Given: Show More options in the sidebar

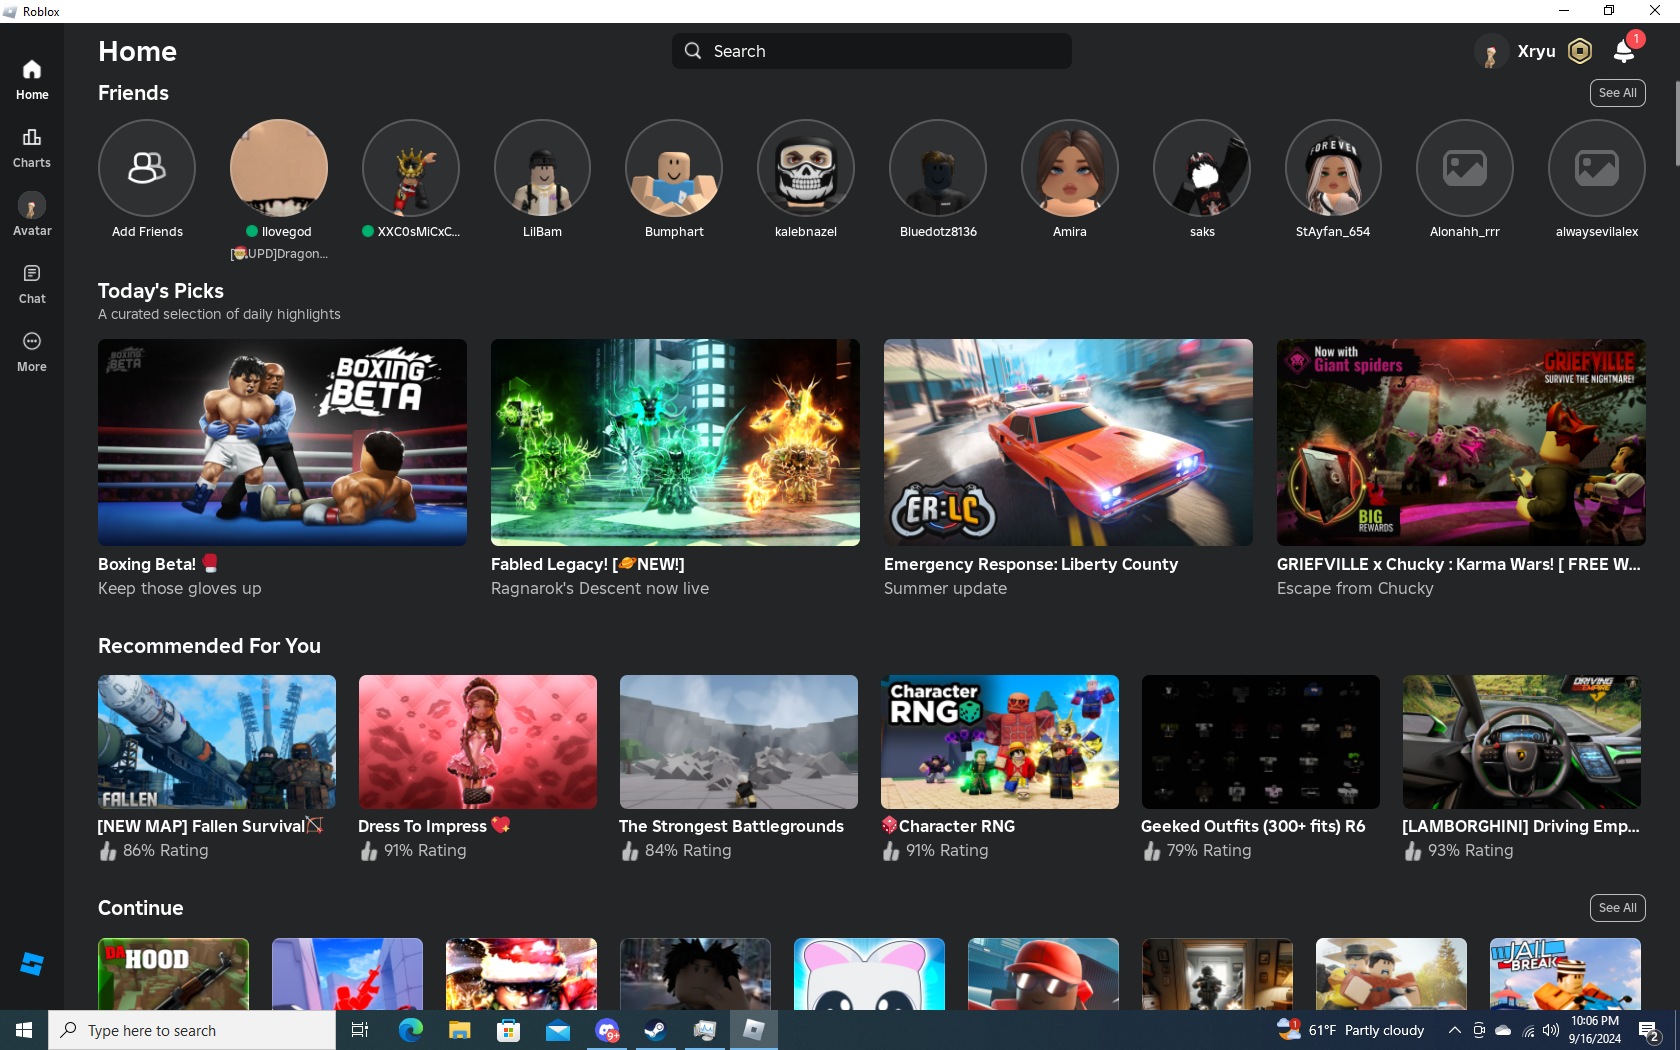Looking at the screenshot, I should tap(32, 351).
